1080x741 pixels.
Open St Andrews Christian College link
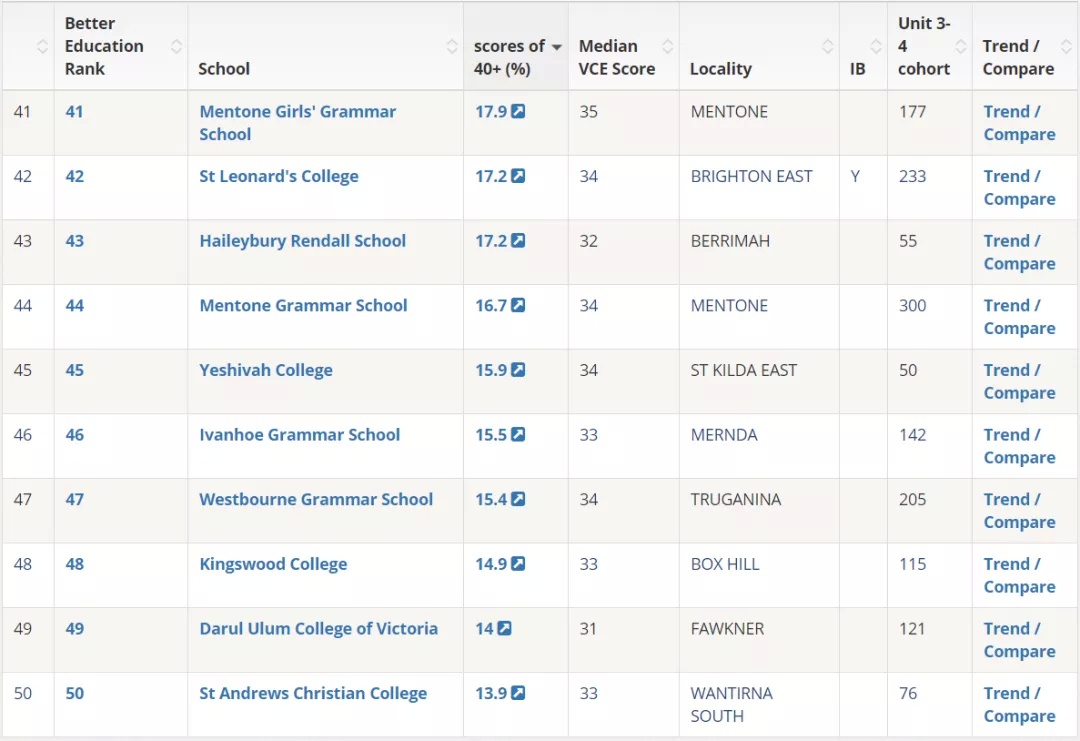tap(313, 693)
